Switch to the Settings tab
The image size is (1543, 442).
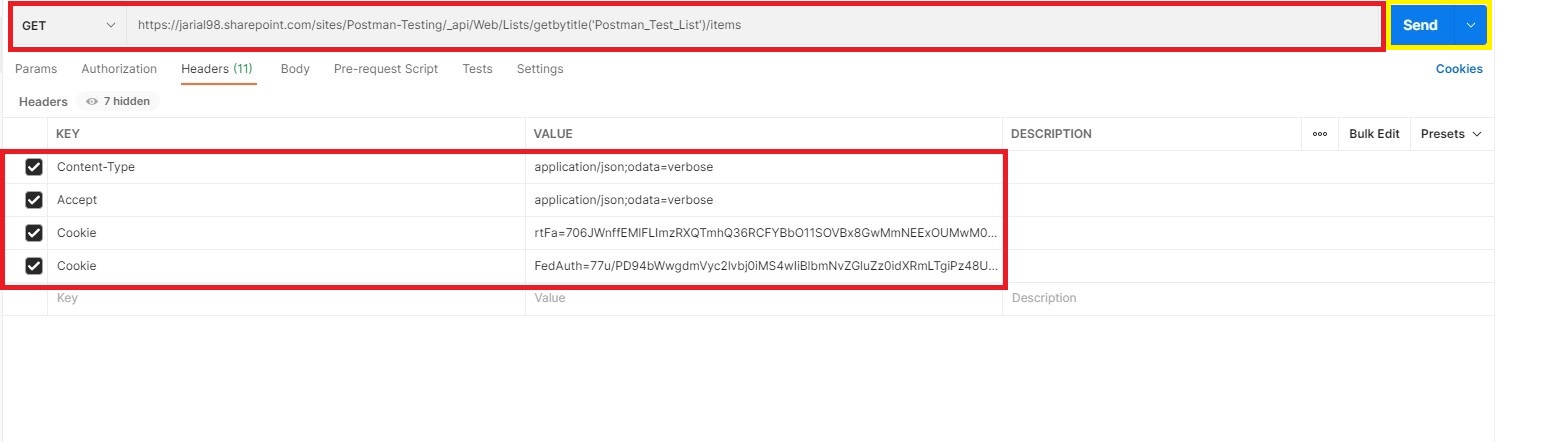pos(540,69)
